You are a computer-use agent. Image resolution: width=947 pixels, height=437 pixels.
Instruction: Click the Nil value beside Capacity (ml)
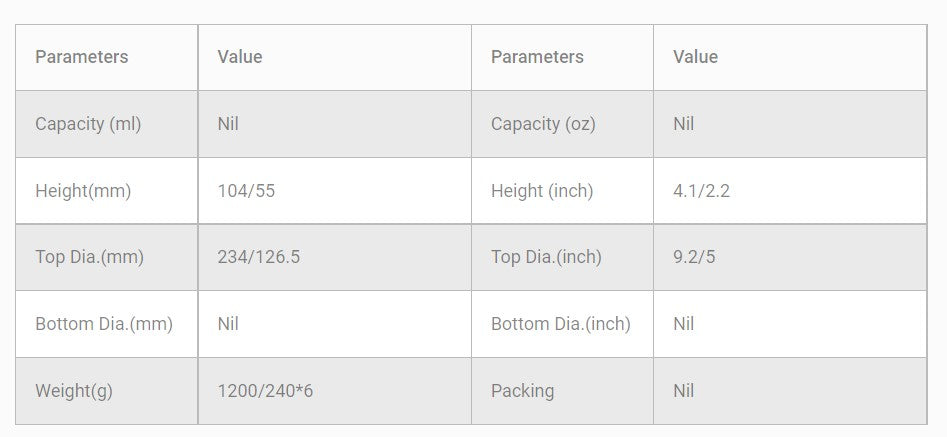click(228, 124)
